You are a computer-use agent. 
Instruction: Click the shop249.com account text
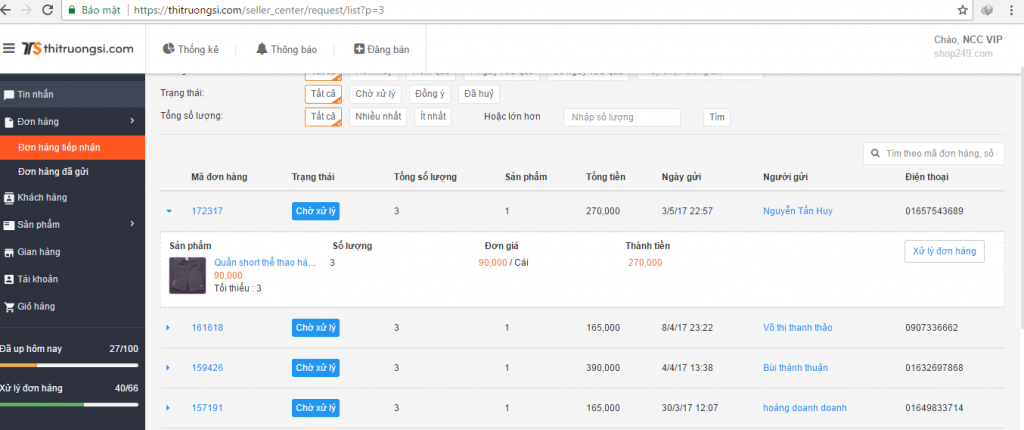[x=963, y=54]
